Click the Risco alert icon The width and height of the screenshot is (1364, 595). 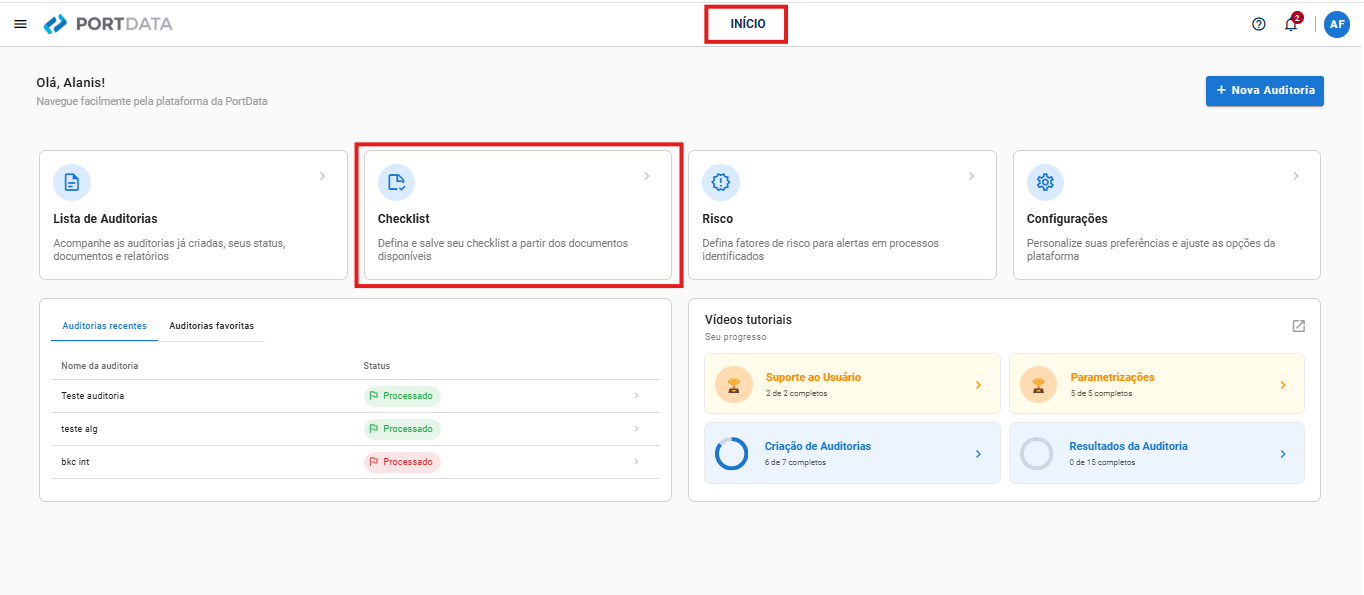pos(721,182)
